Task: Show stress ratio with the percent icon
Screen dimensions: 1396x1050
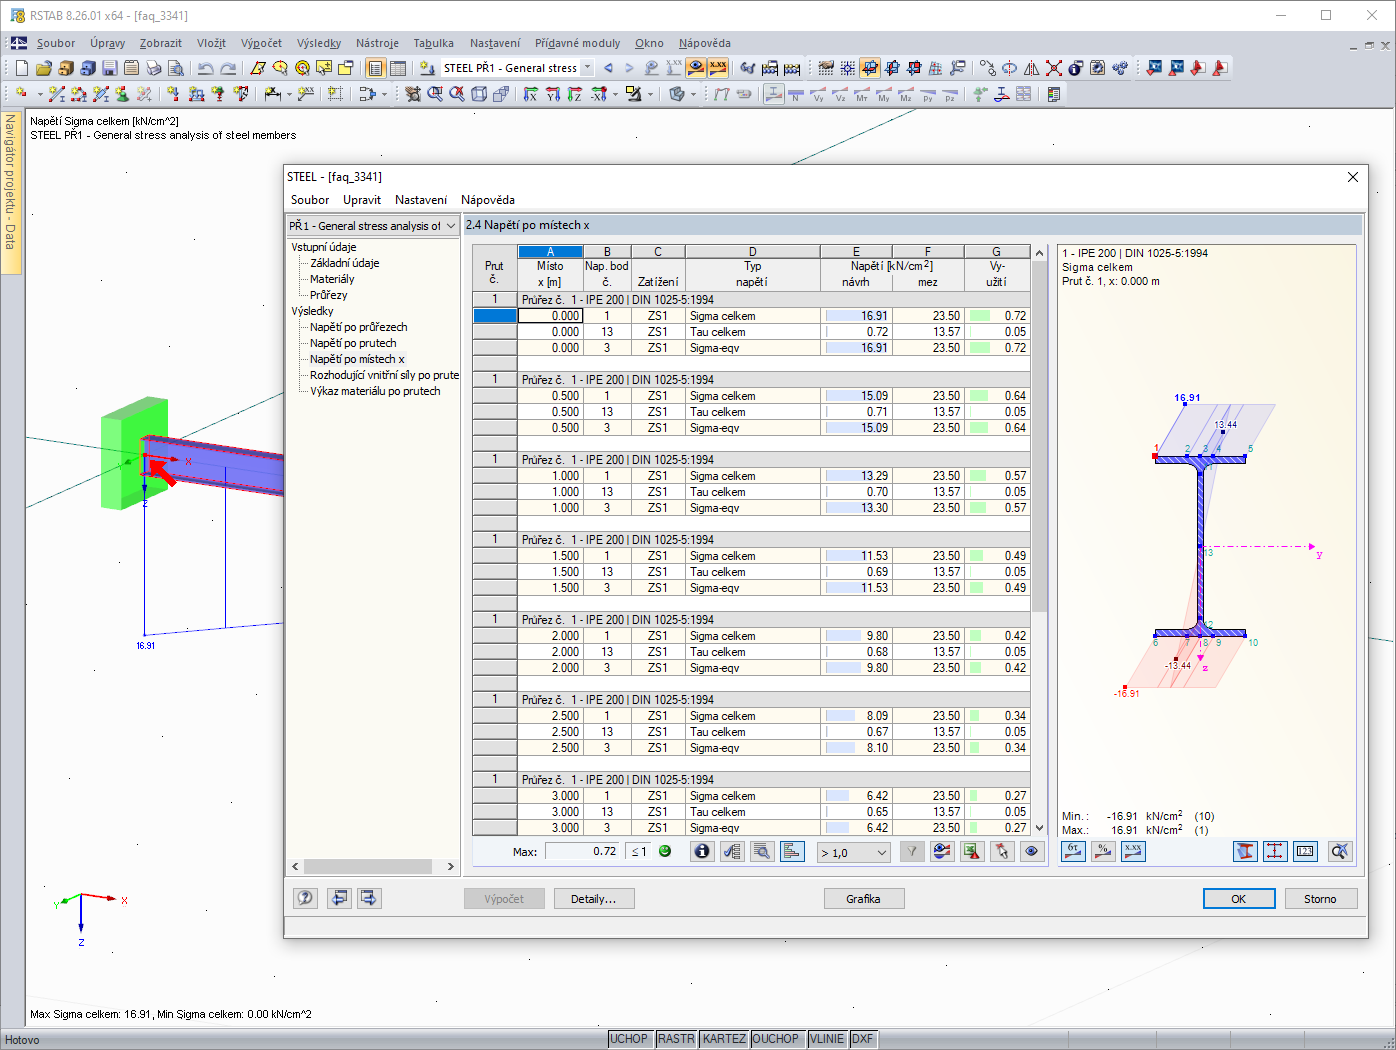Action: [x=1103, y=851]
